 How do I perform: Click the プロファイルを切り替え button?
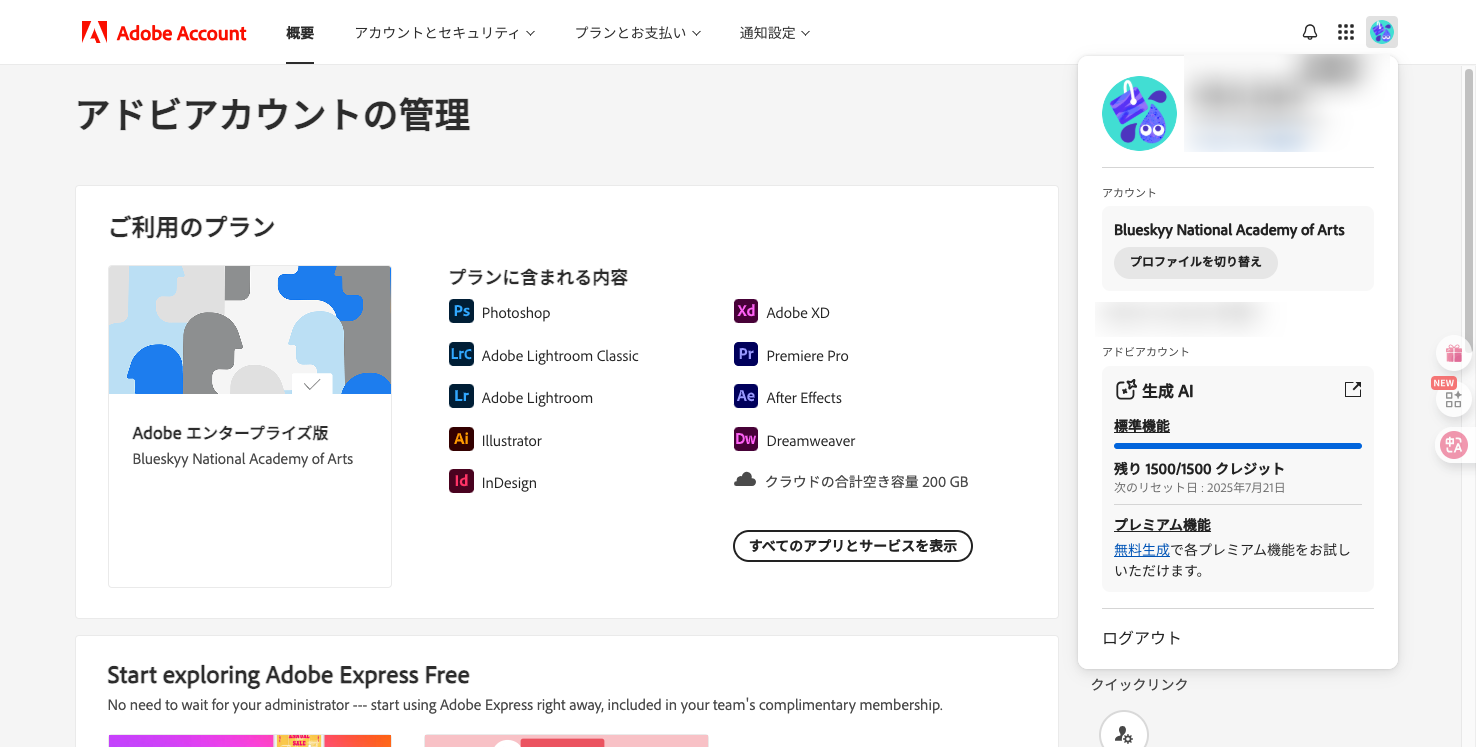[x=1195, y=263]
